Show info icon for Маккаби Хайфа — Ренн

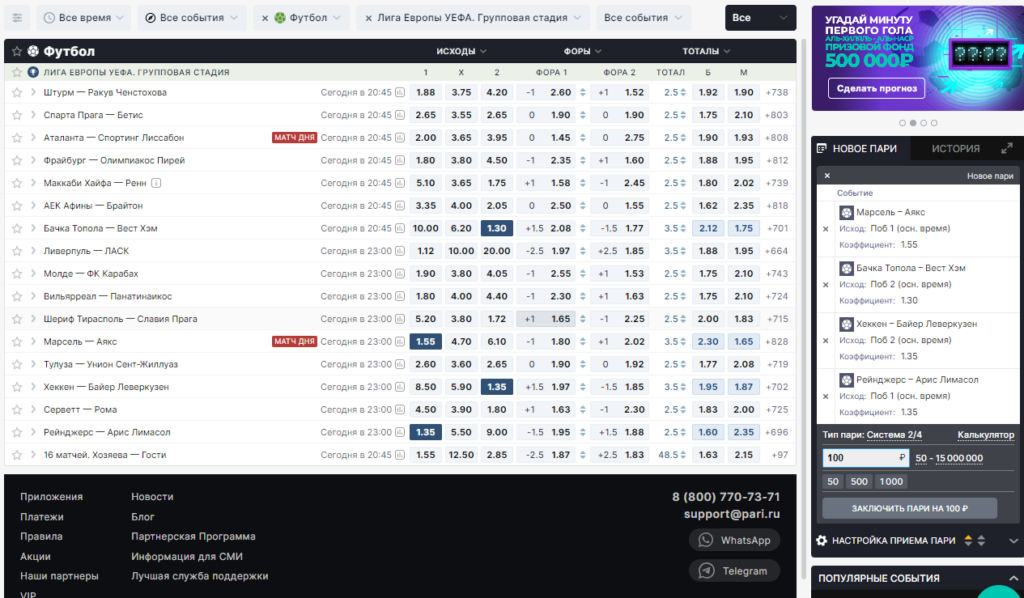(156, 183)
